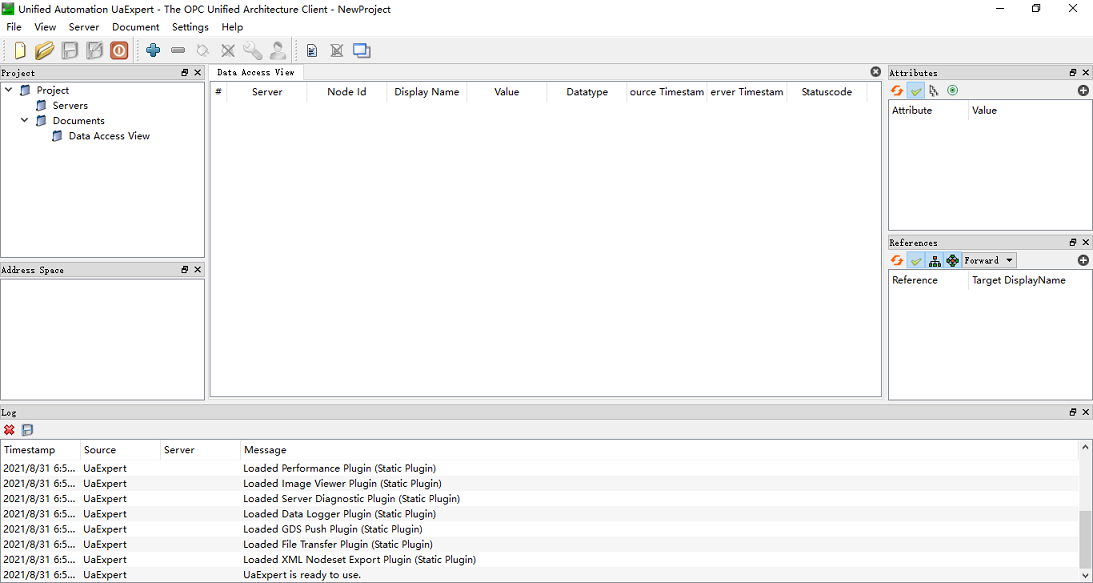Open the Server menu
This screenshot has height=583, width=1093.
[x=84, y=27]
